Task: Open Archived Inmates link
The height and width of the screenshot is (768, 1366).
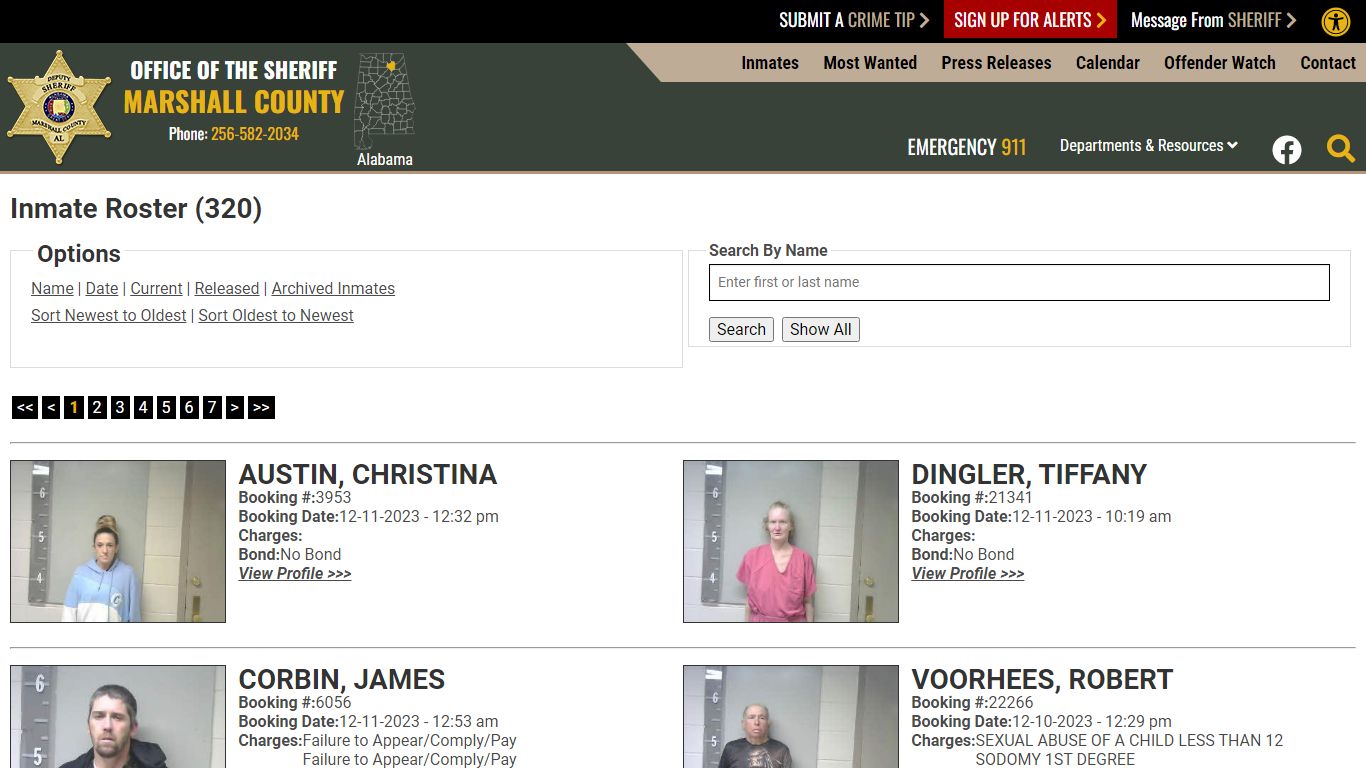Action: coord(333,288)
